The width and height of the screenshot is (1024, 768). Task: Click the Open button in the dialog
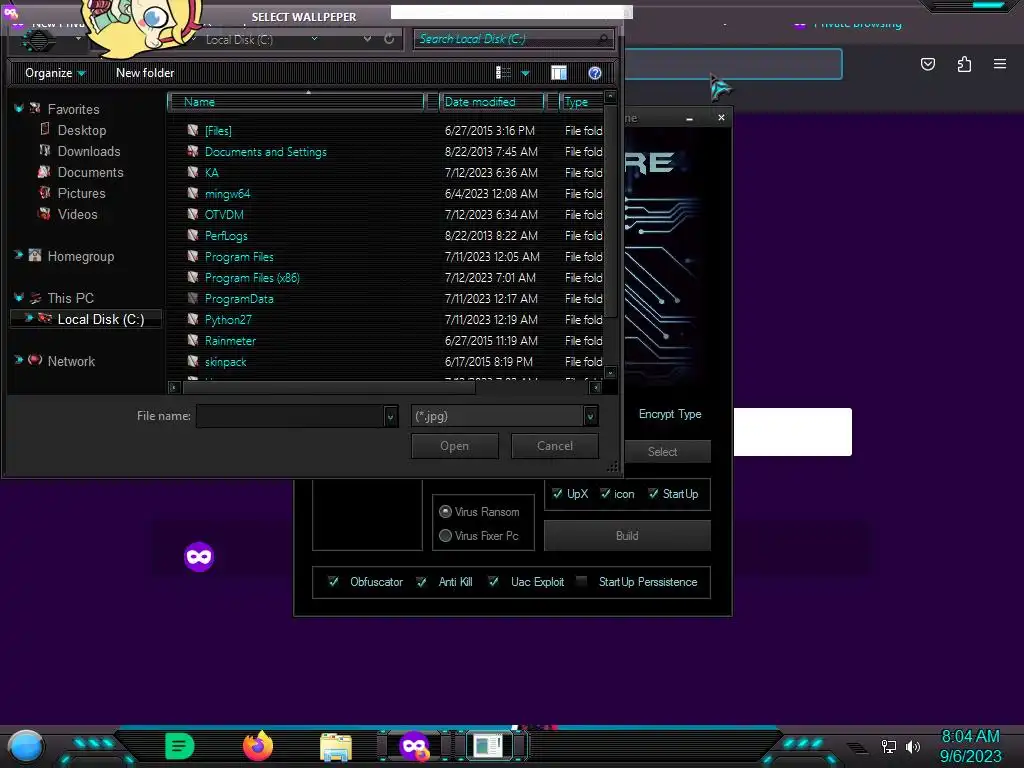455,446
